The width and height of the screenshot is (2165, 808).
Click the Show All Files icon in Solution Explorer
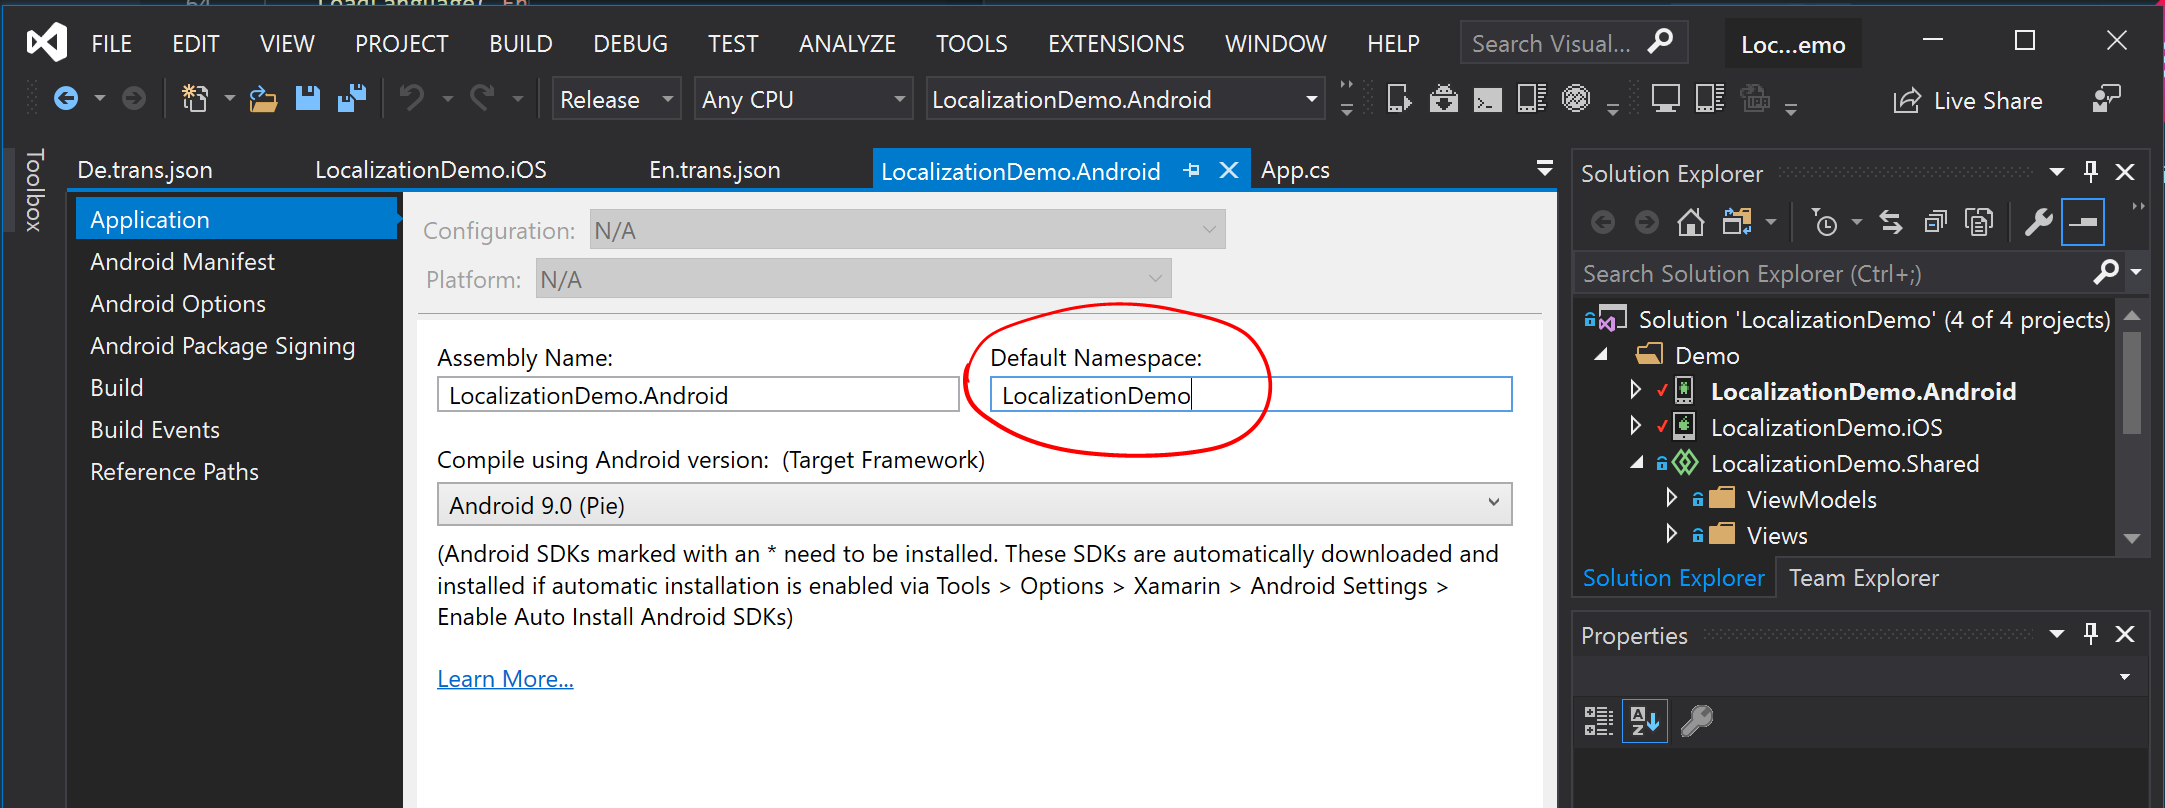click(1979, 222)
